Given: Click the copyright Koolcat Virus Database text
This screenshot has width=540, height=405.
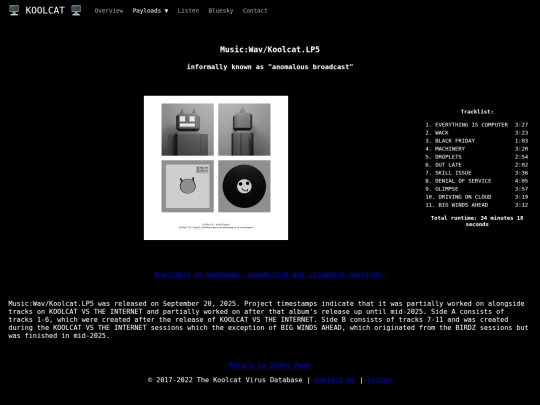Looking at the screenshot, I should point(225,380).
